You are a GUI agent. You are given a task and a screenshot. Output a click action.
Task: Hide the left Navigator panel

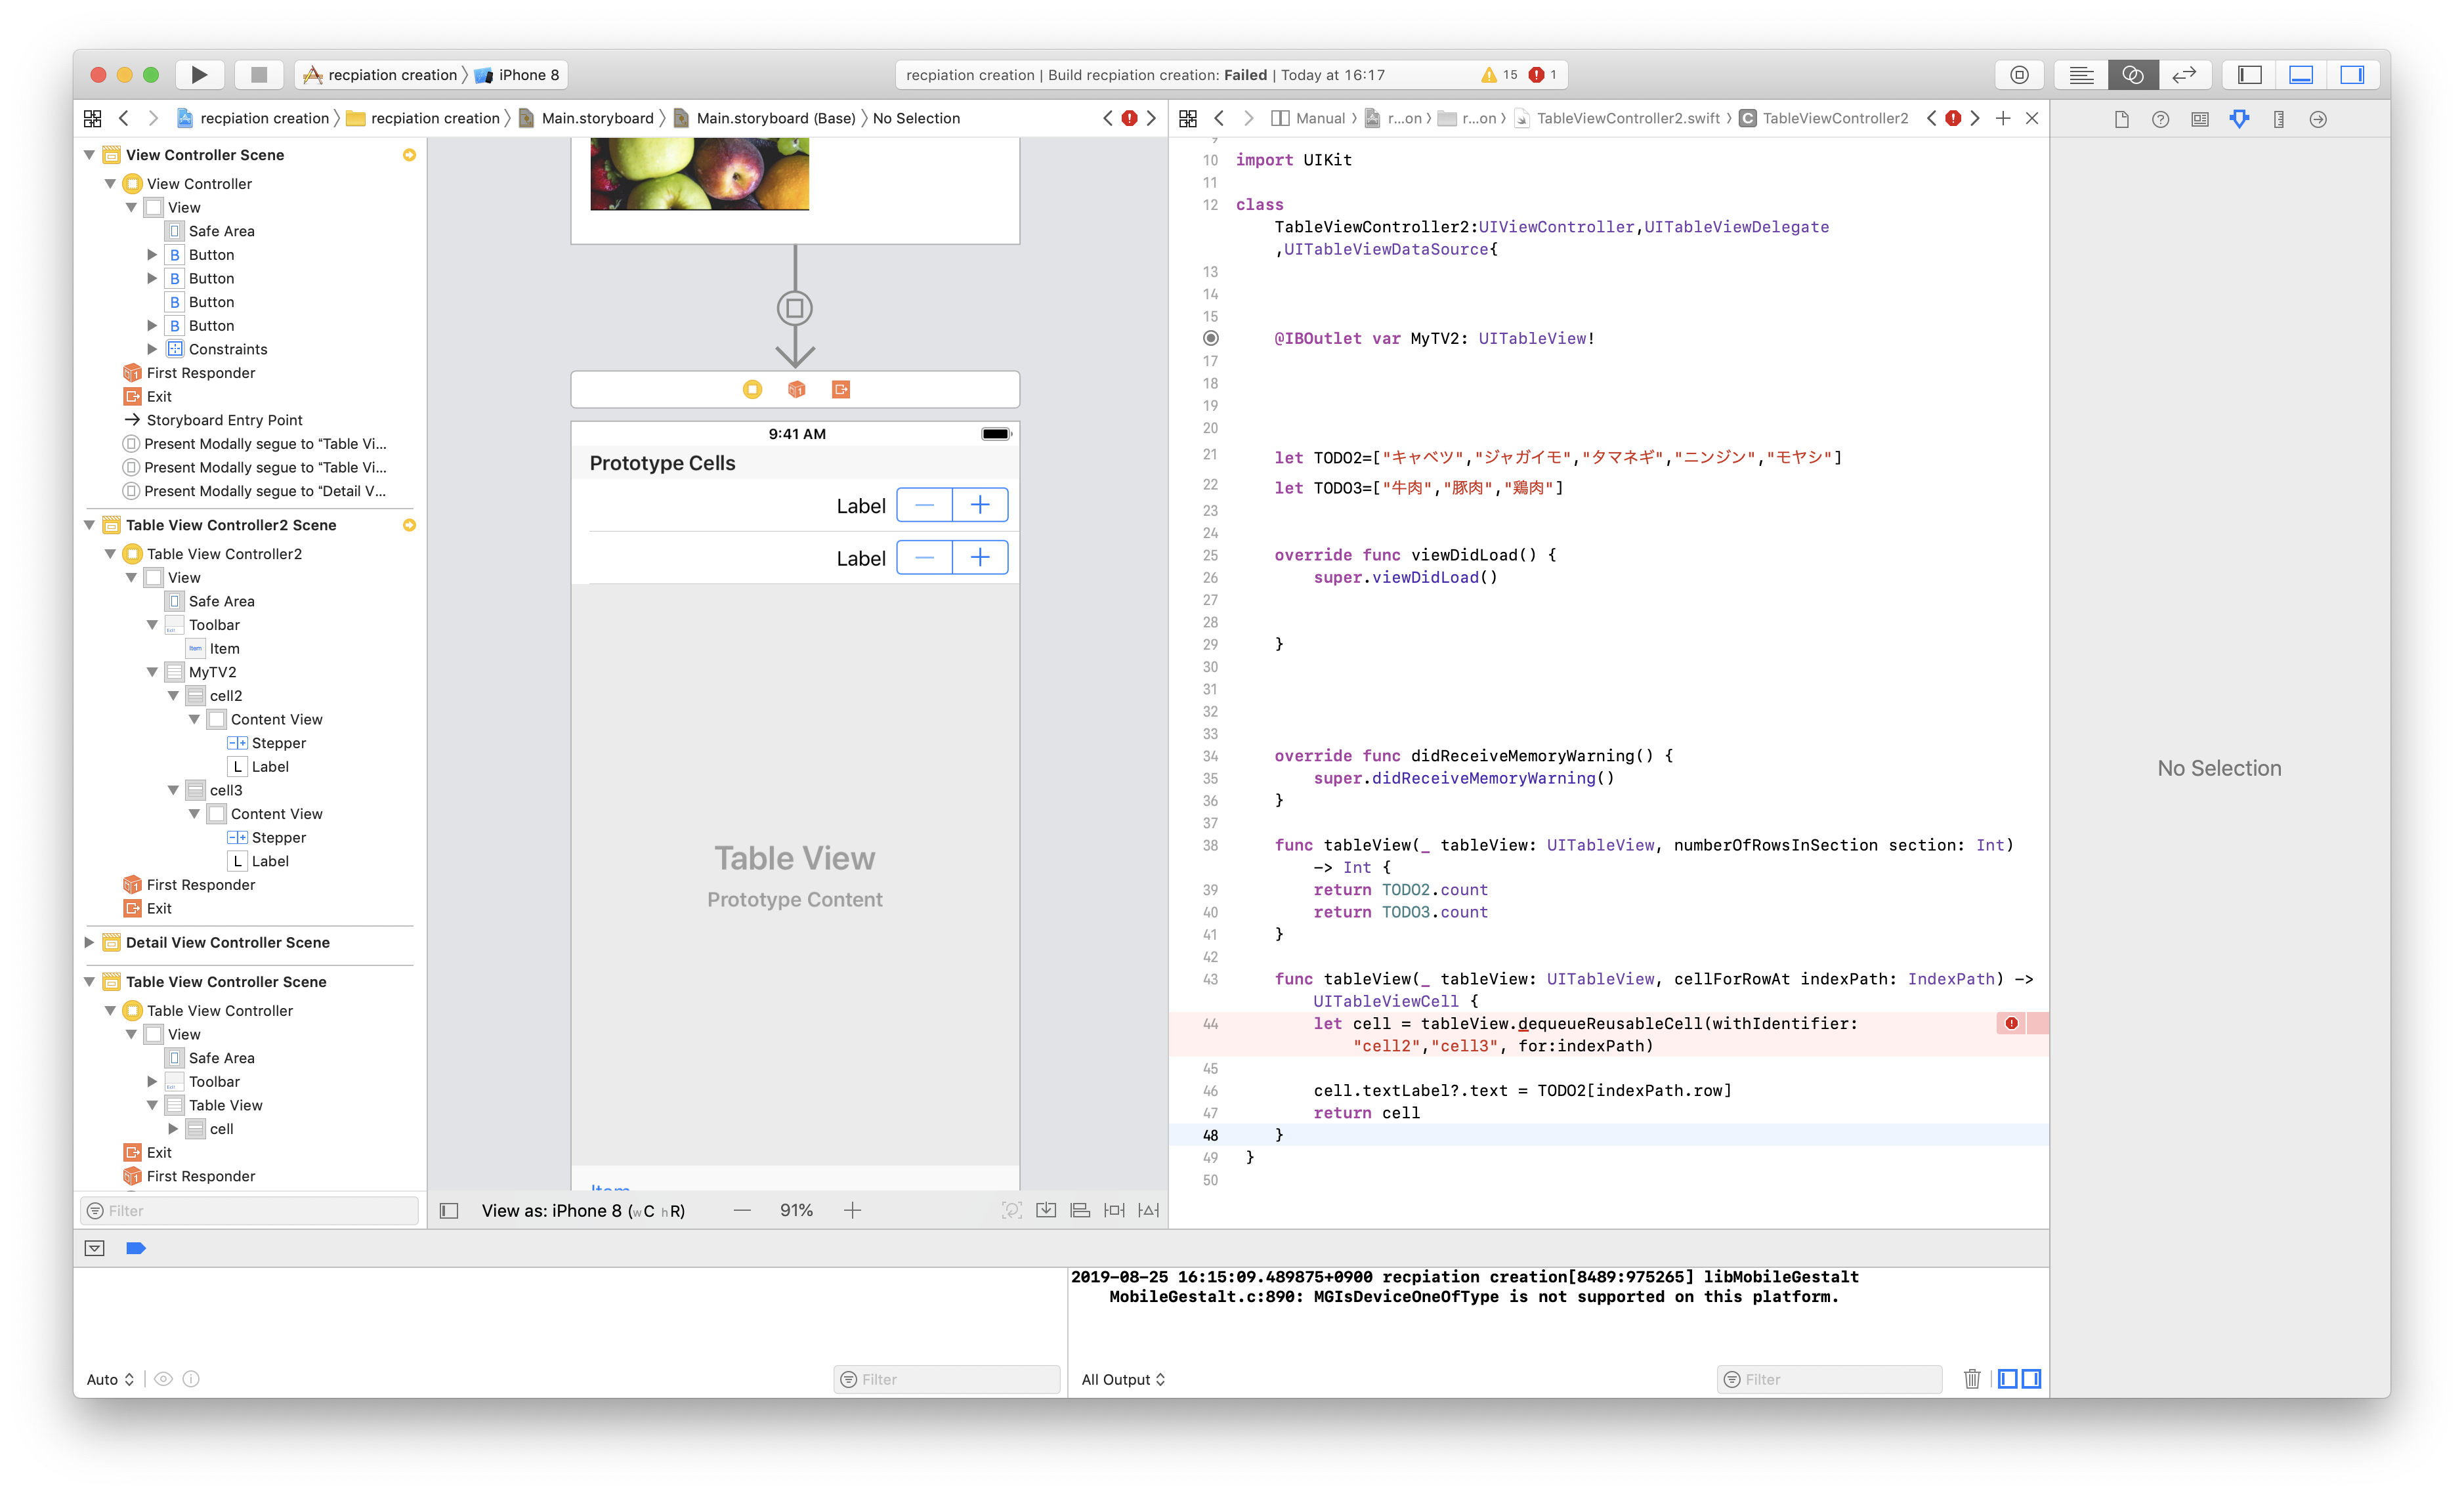(2250, 74)
